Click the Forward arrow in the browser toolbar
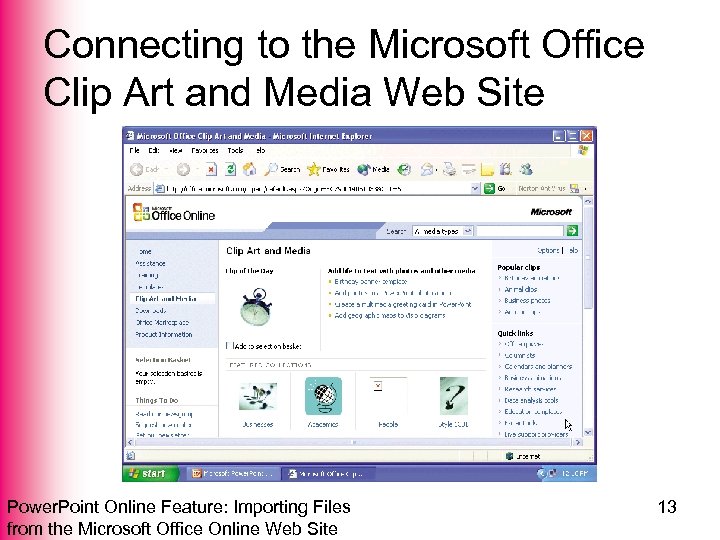This screenshot has width=720, height=540. 183,169
